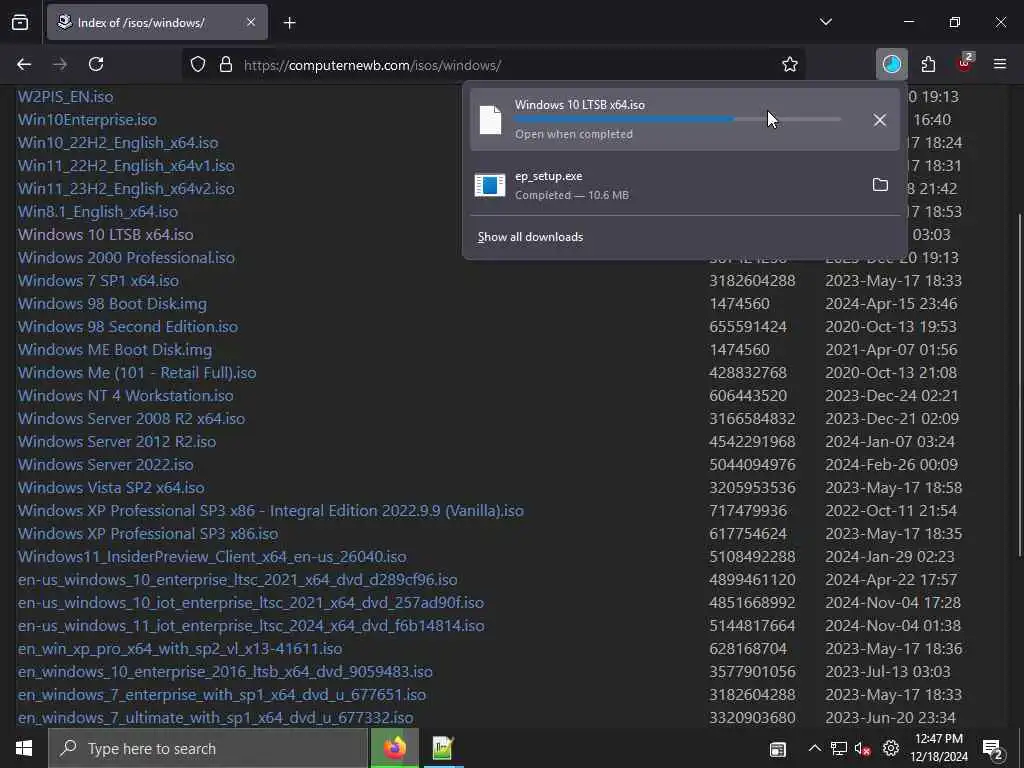The height and width of the screenshot is (768, 1024).
Task: Go back to previous page
Action: pyautogui.click(x=24, y=64)
